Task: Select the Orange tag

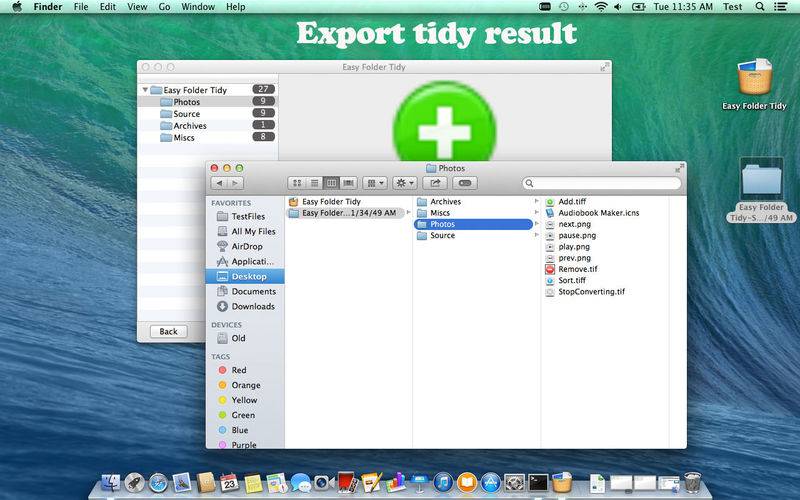Action: click(245, 385)
